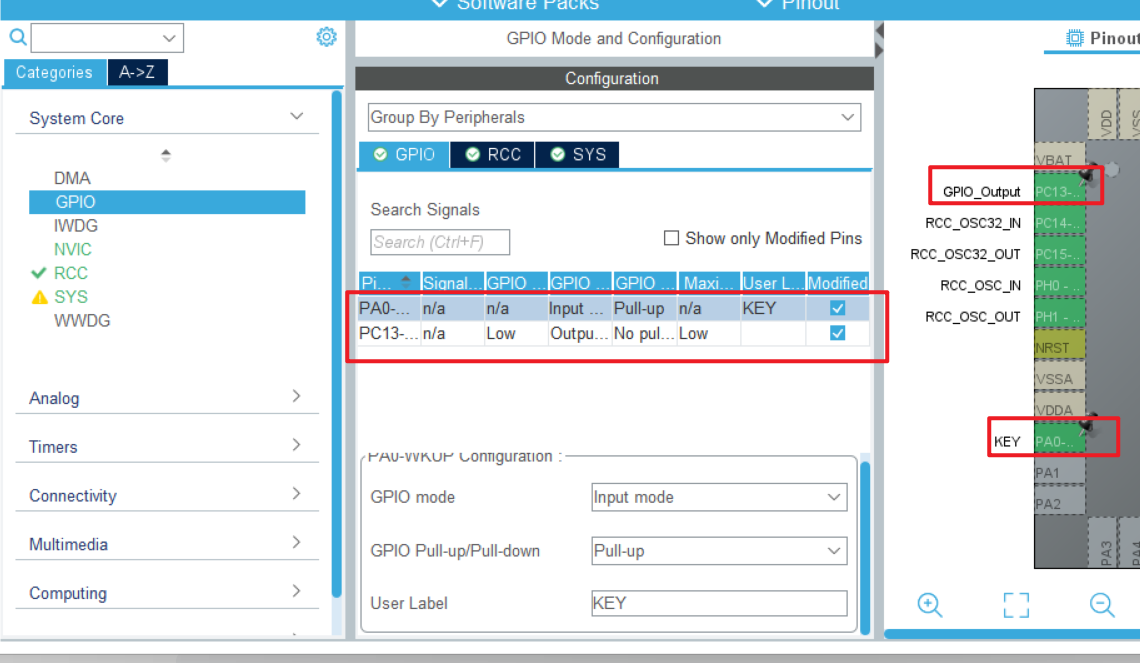
Task: Select the VDDA pin on the chip
Action: (1059, 408)
